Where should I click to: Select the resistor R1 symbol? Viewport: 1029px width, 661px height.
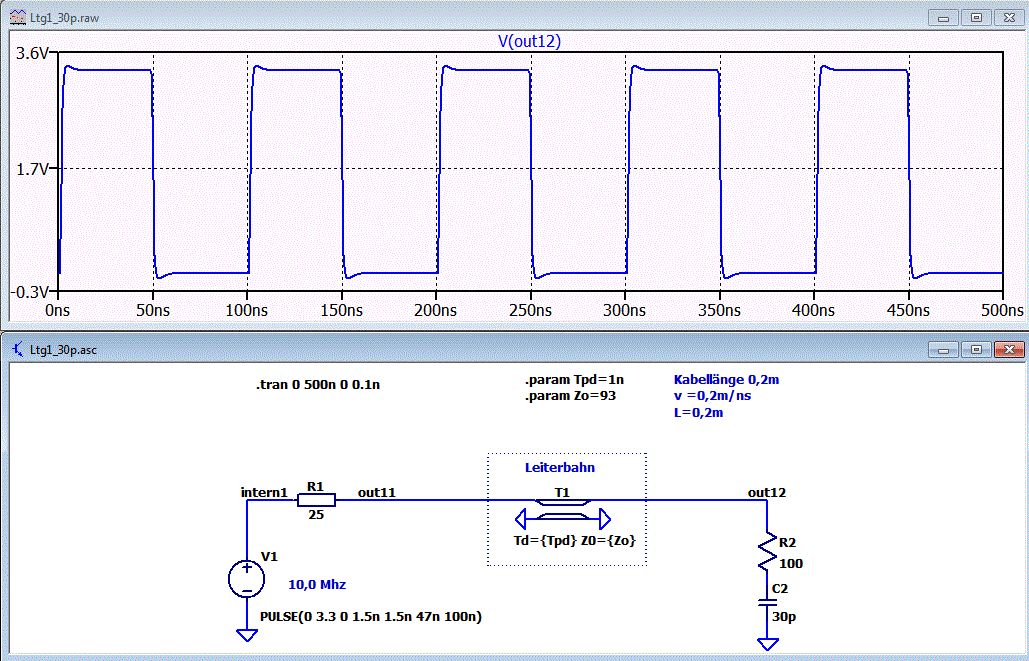tap(316, 500)
